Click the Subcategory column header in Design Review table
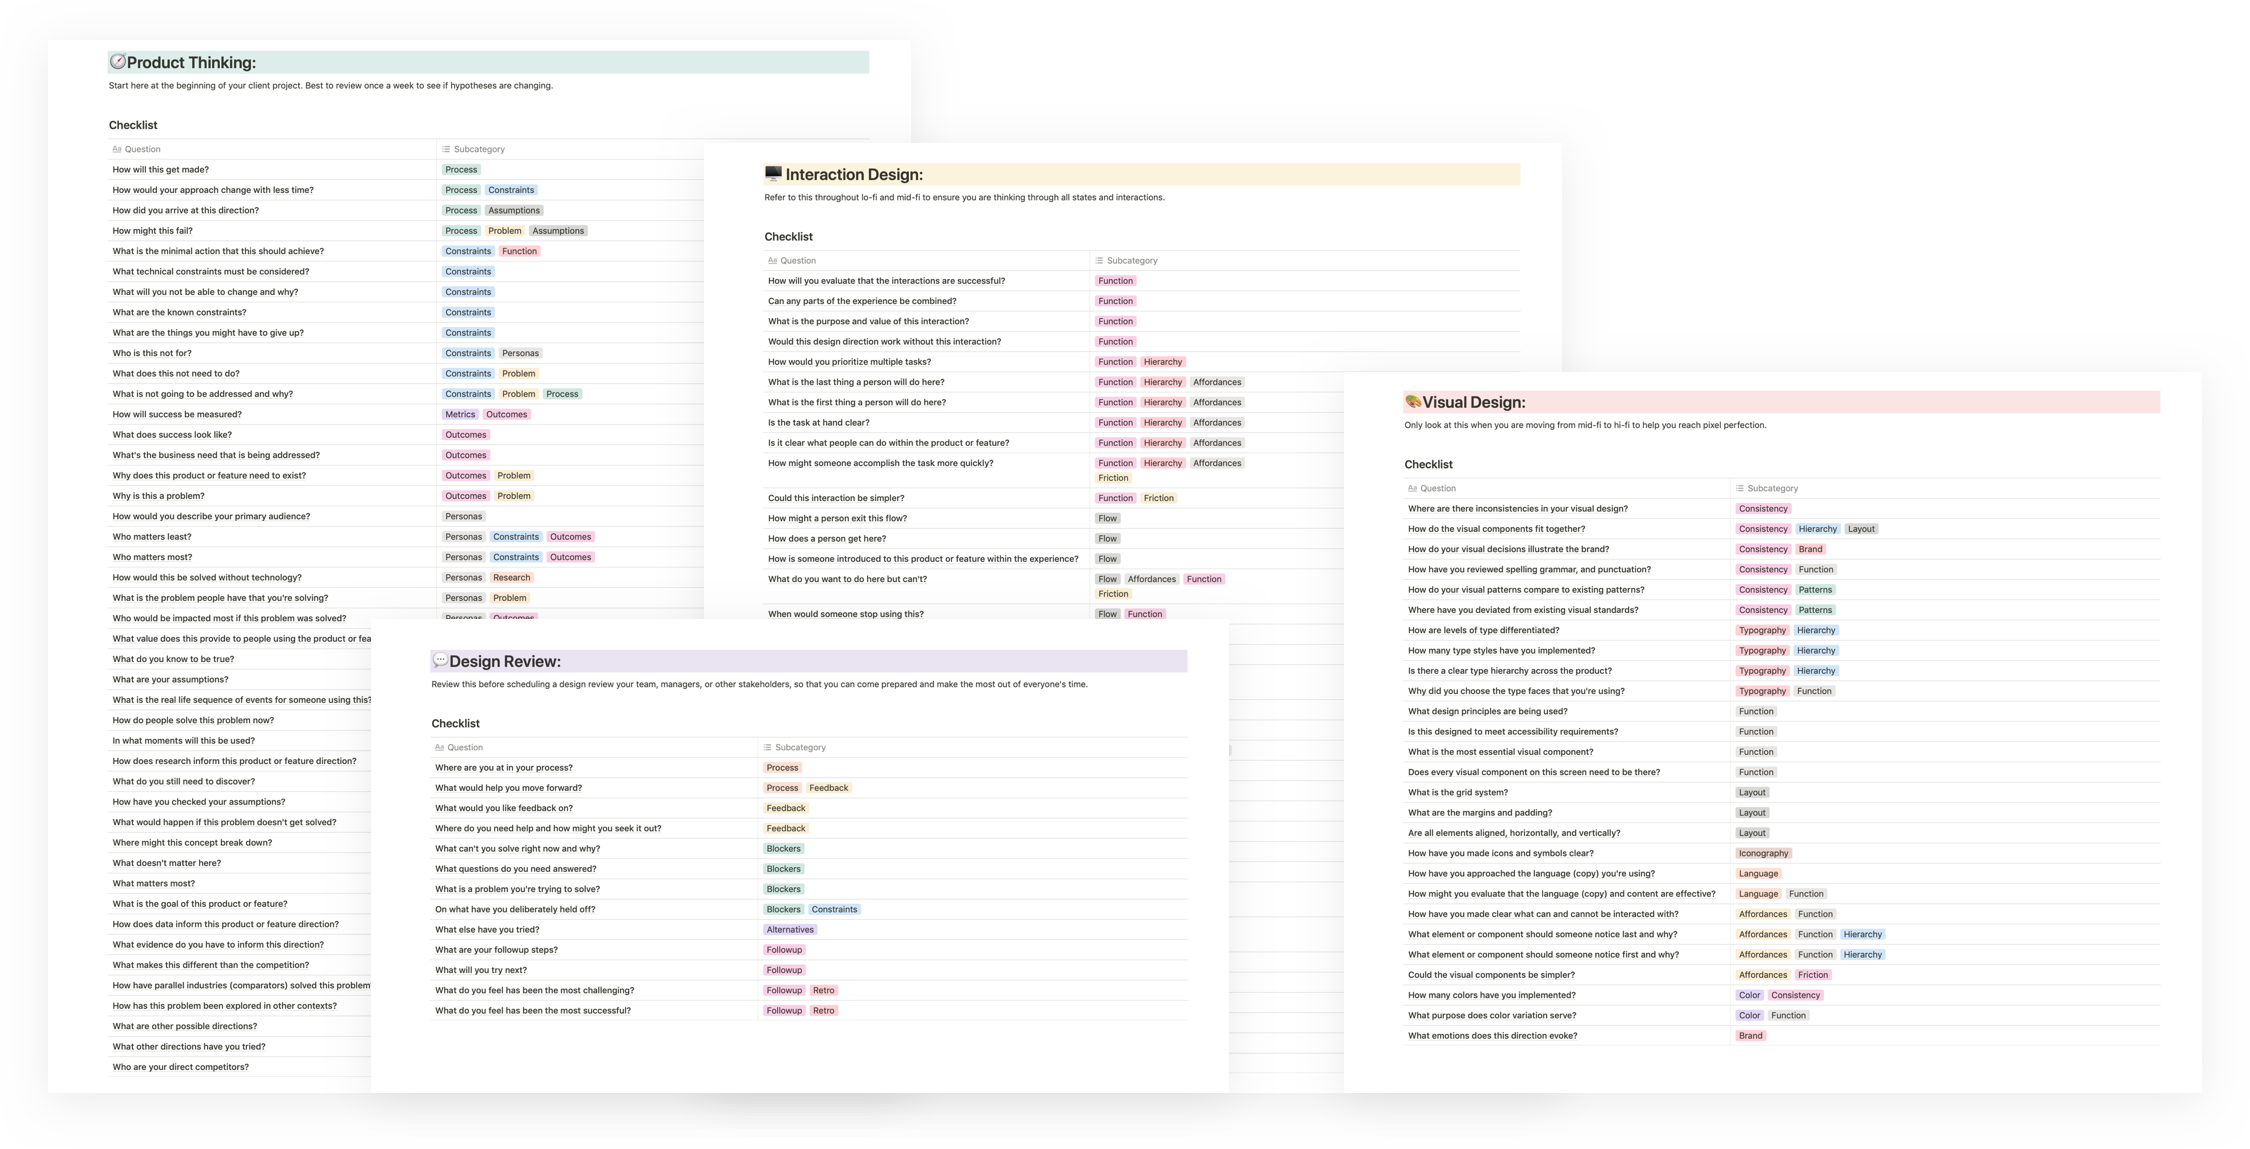The width and height of the screenshot is (2250, 1149). tap(794, 748)
